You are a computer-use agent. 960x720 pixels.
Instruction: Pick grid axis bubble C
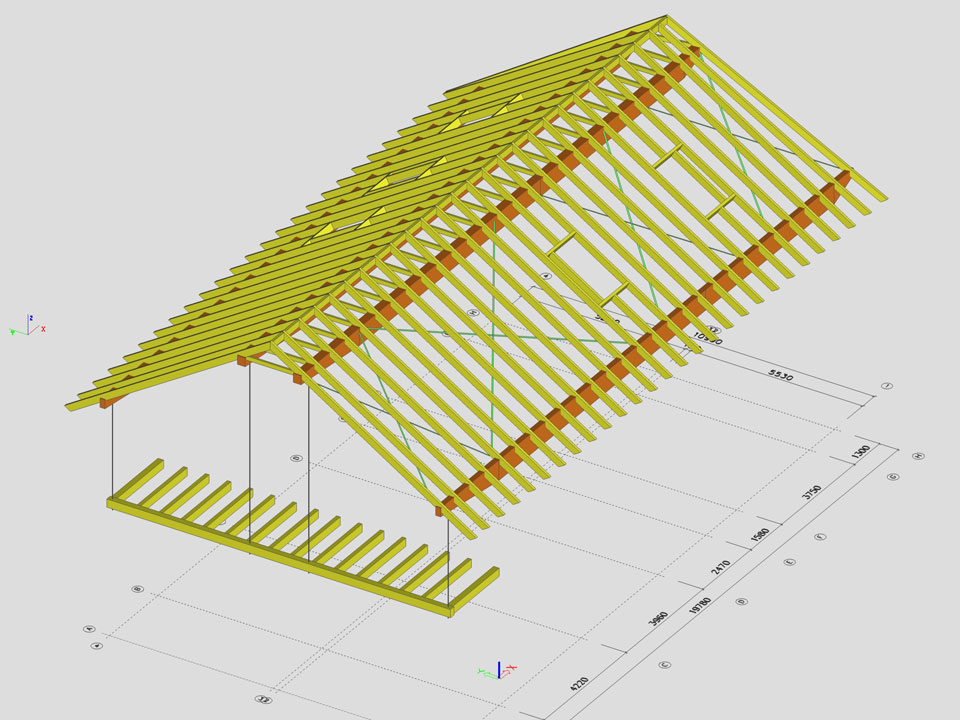(664, 664)
